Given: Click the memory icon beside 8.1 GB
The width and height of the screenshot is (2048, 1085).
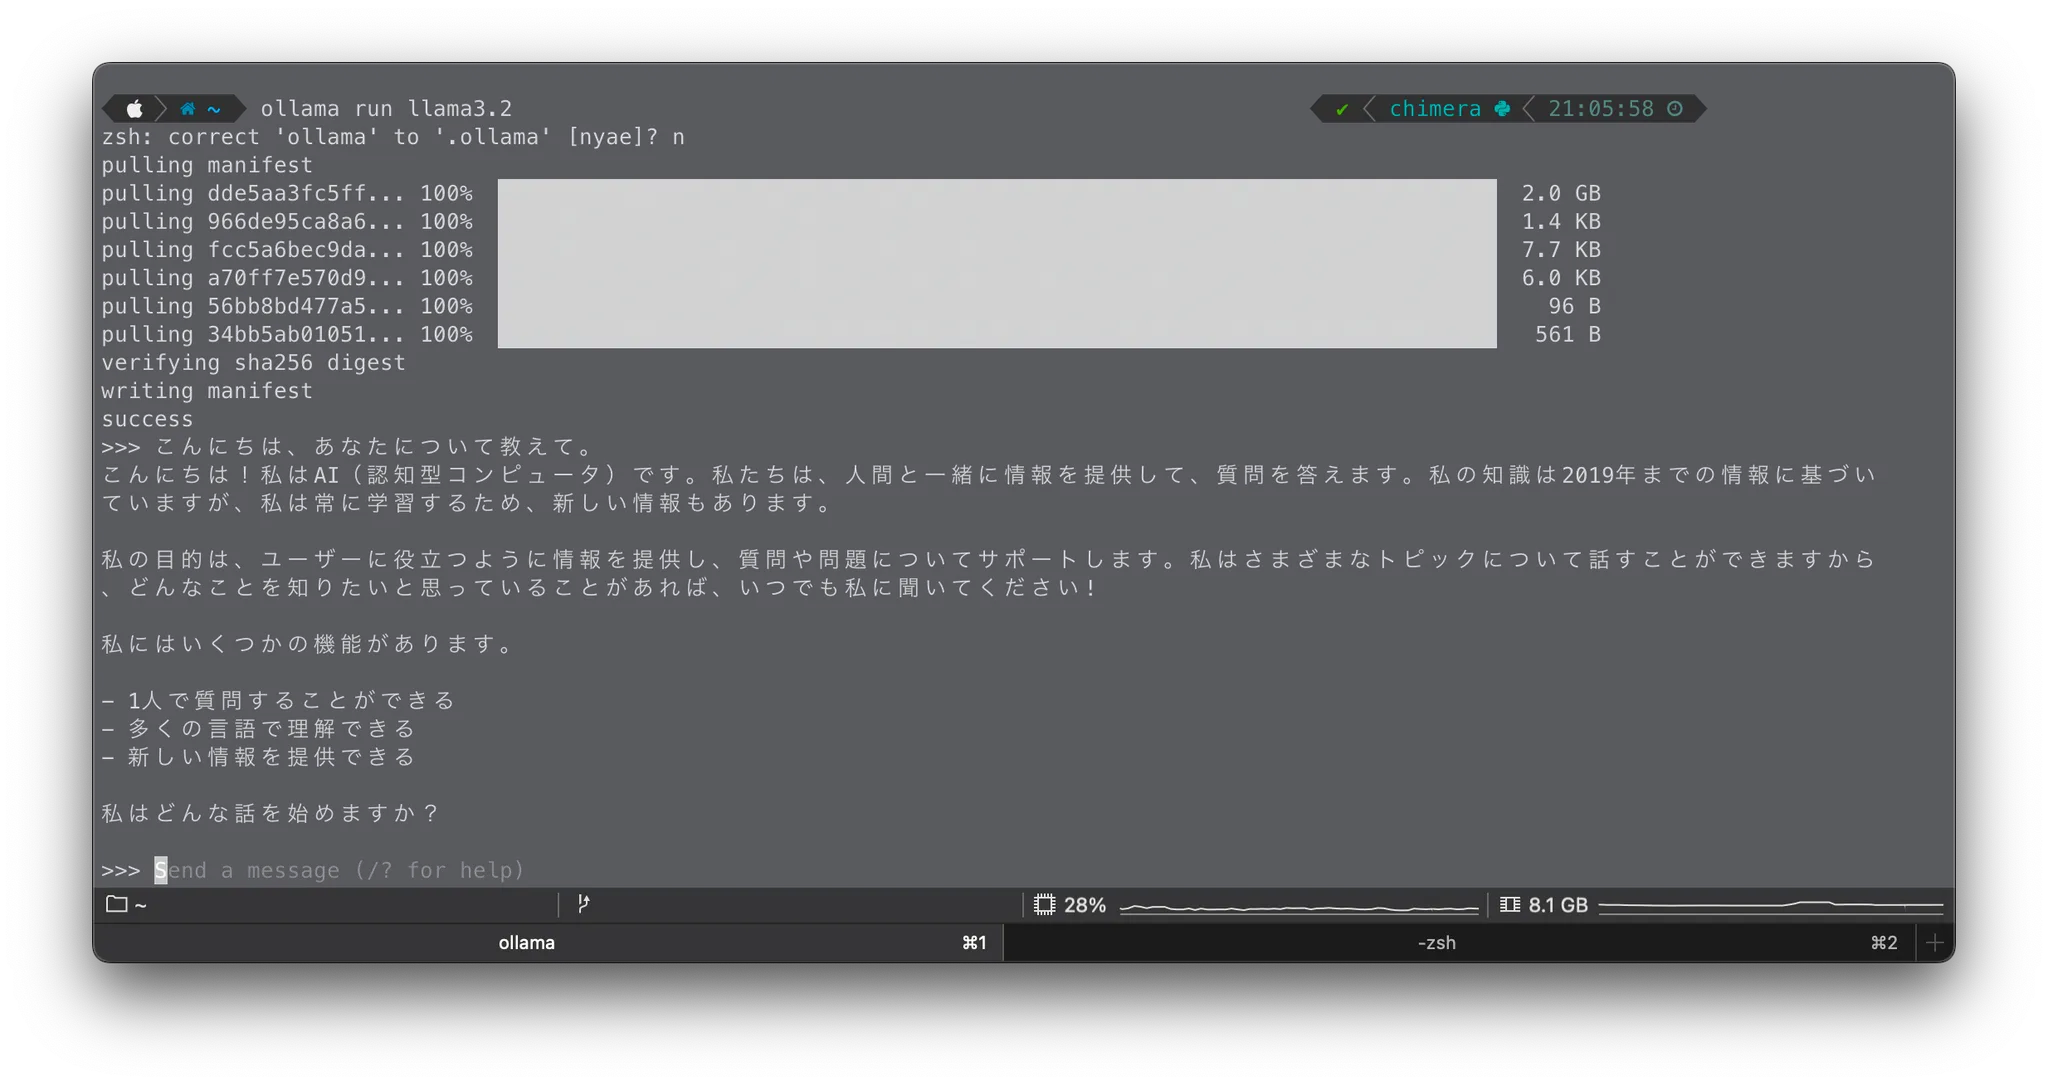Looking at the screenshot, I should click(x=1510, y=905).
